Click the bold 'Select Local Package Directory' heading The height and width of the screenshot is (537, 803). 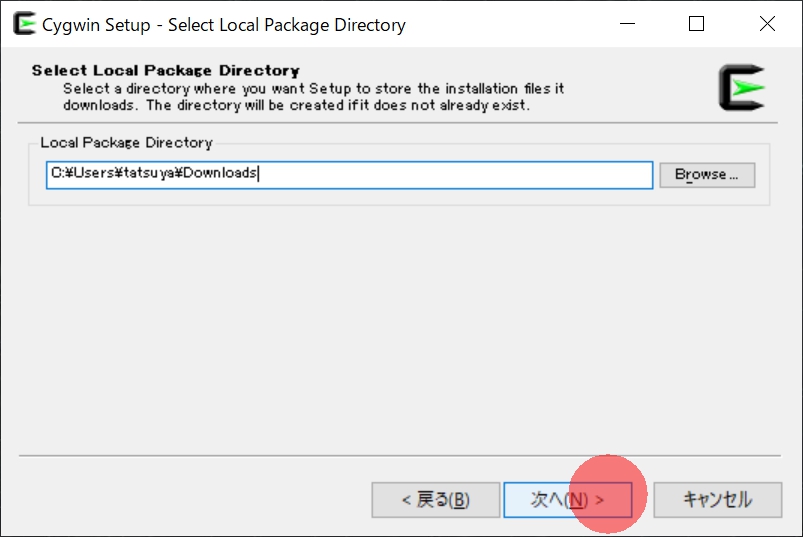coord(166,70)
